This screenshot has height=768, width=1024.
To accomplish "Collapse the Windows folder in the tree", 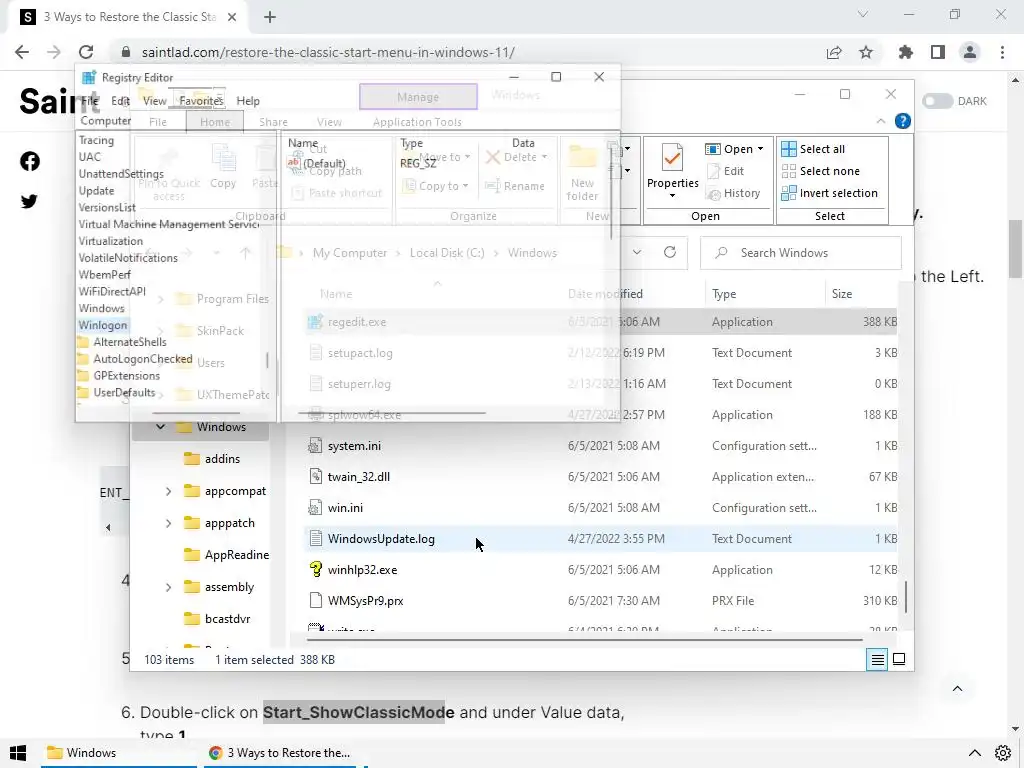I will click(x=160, y=427).
